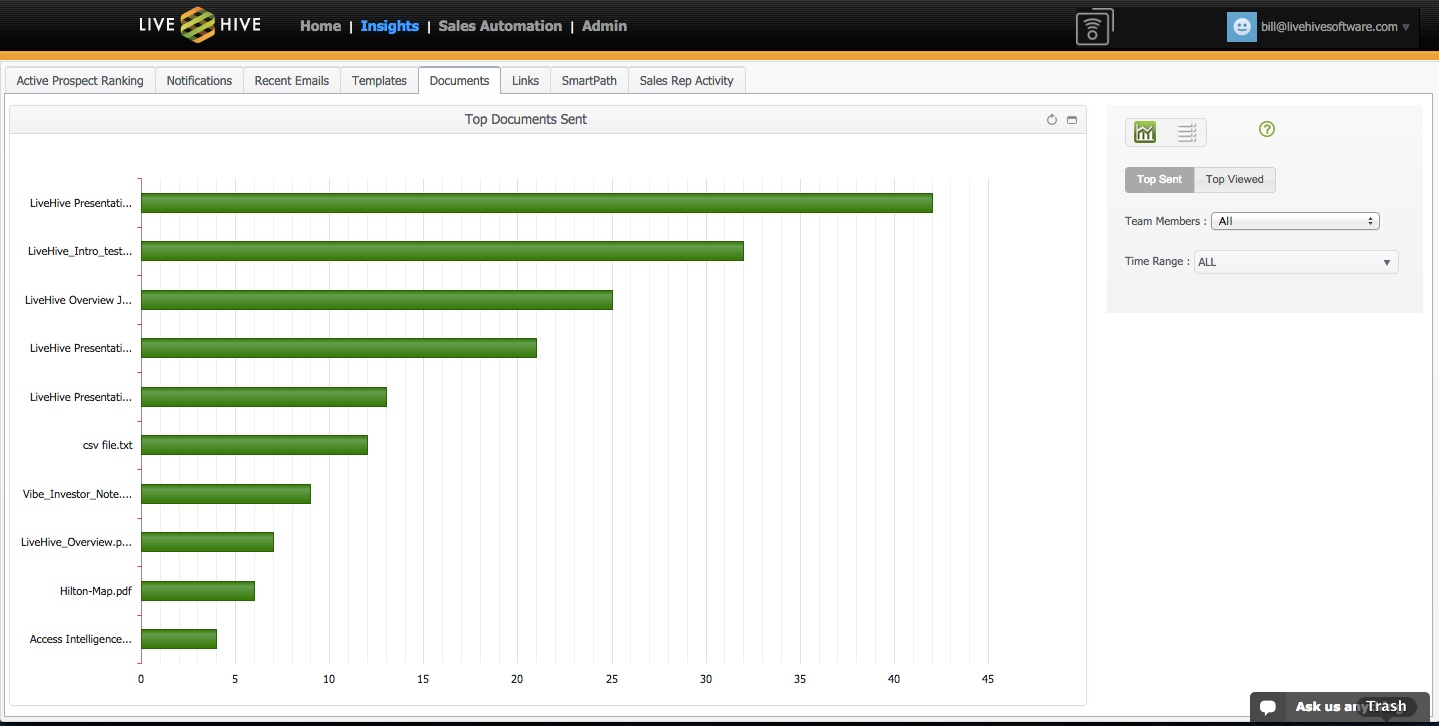Open the broadcast device icon in header
Viewport: 1439px width, 726px height.
pyautogui.click(x=1094, y=27)
